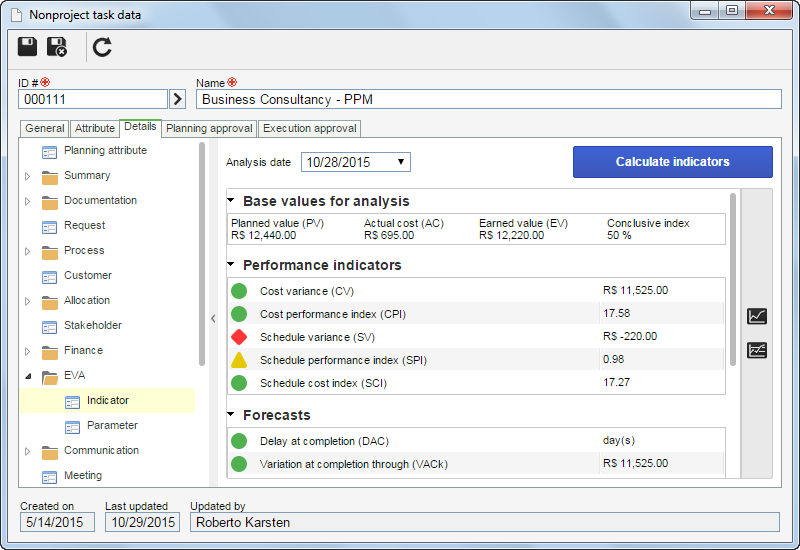Click the Parameter form icon
The image size is (800, 550).
(72, 427)
